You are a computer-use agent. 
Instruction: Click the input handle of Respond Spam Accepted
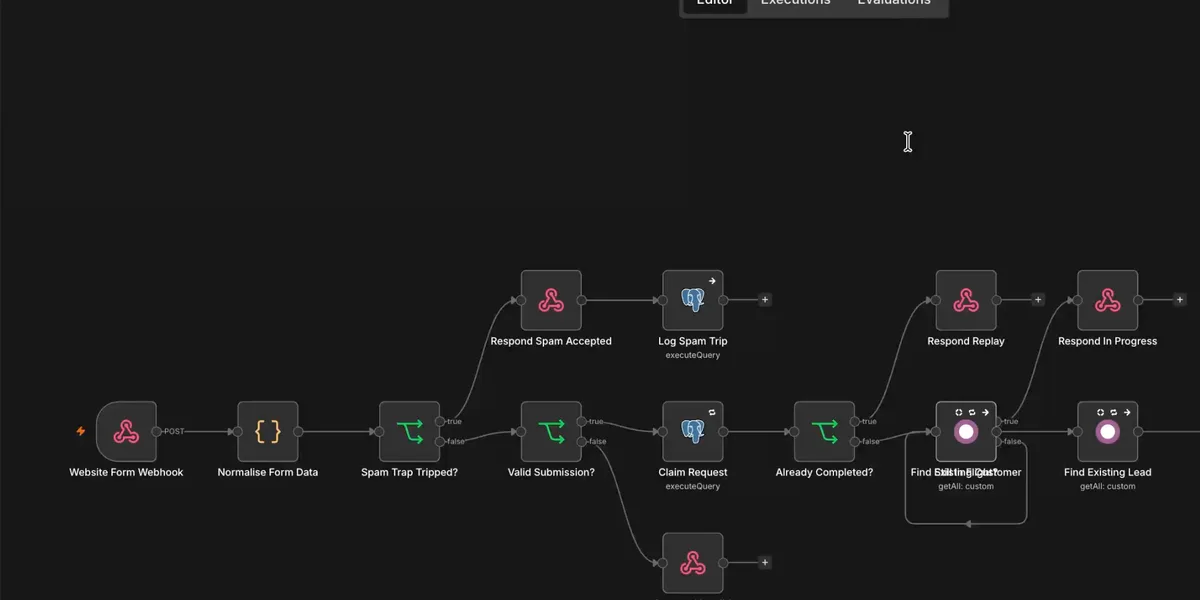pos(521,300)
